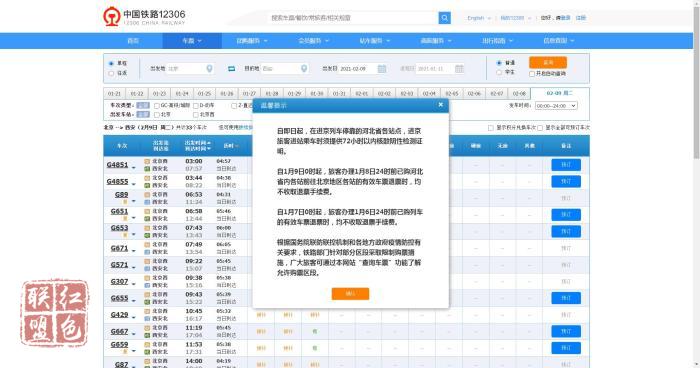Open the departure time range dropdown
This screenshot has height=368, width=700.
[556, 106]
